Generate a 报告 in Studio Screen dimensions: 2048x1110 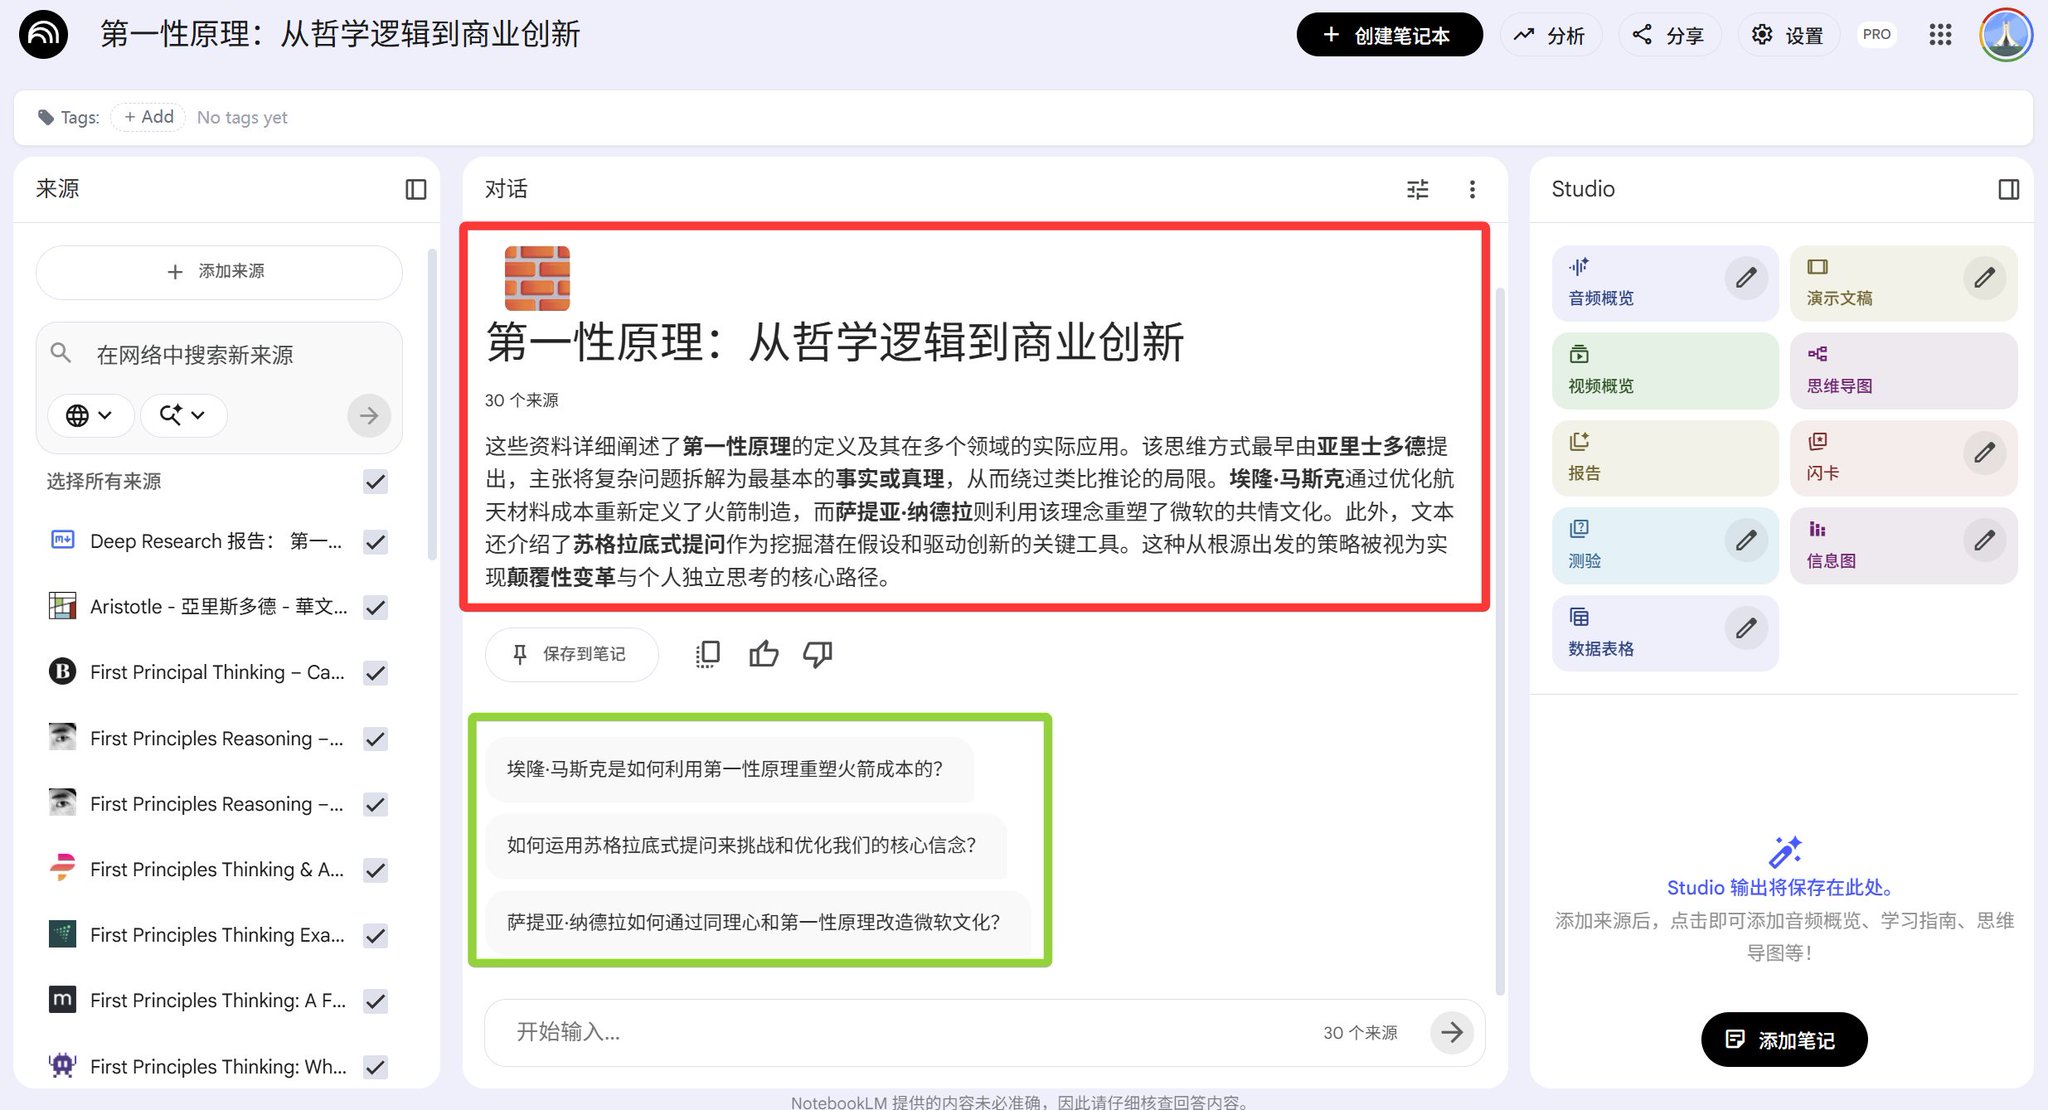(x=1665, y=458)
